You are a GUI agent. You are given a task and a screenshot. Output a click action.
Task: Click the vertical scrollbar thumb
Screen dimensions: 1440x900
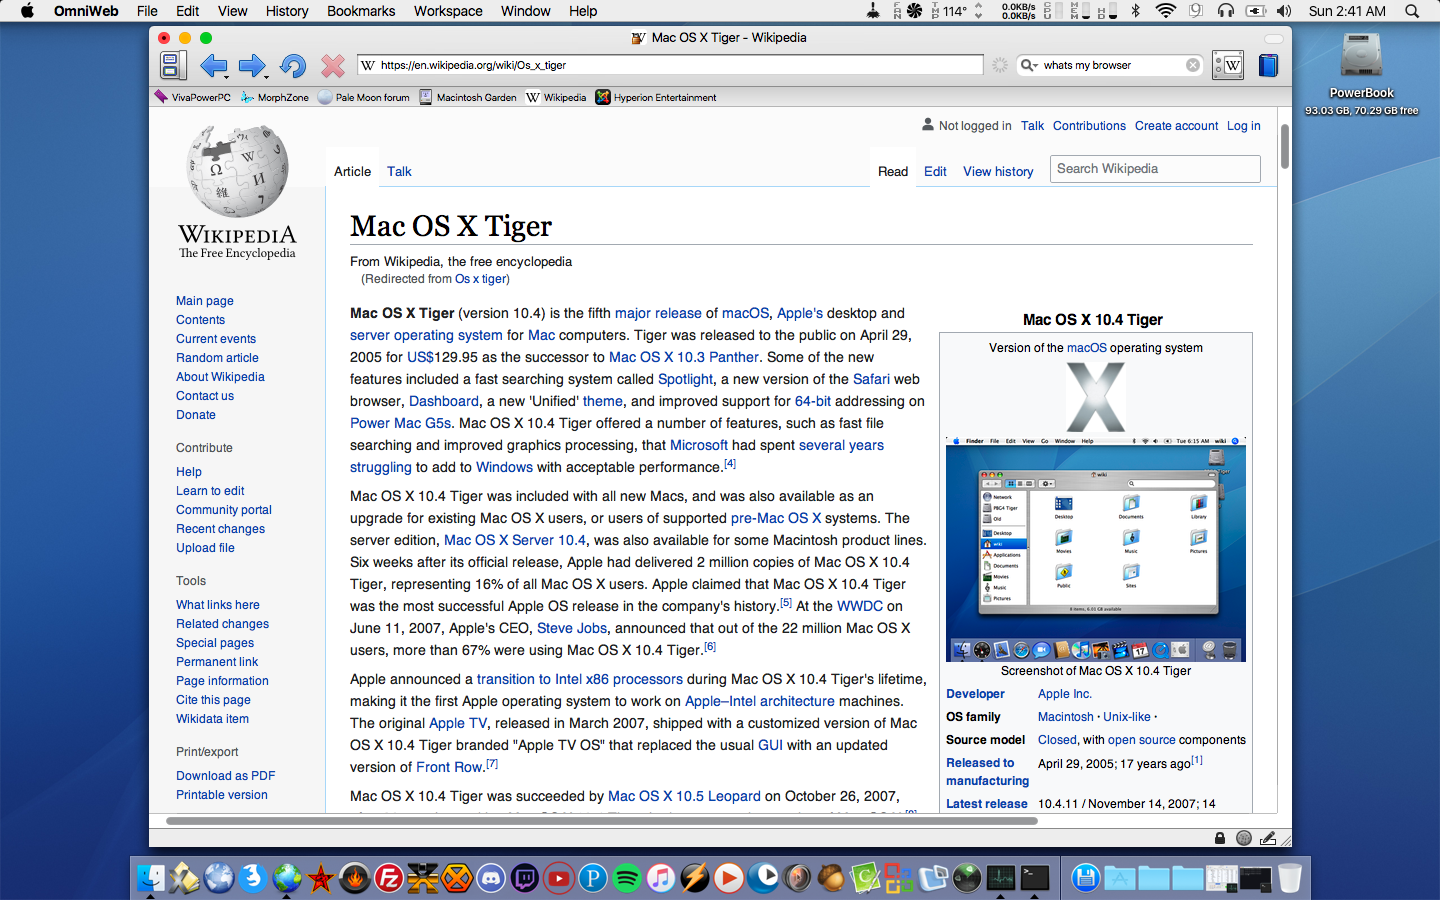[1284, 146]
